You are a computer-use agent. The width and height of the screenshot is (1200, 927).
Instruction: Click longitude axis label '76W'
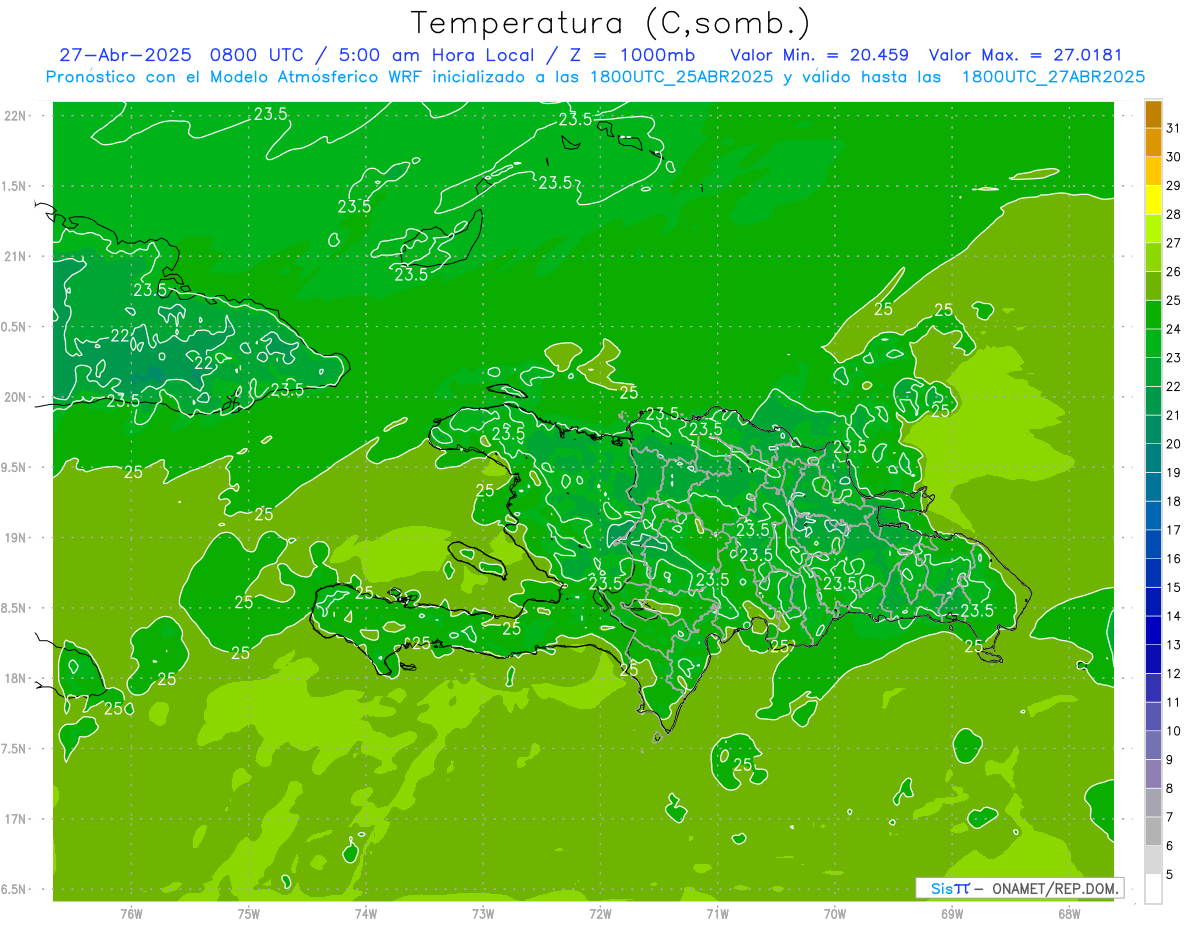(x=131, y=913)
